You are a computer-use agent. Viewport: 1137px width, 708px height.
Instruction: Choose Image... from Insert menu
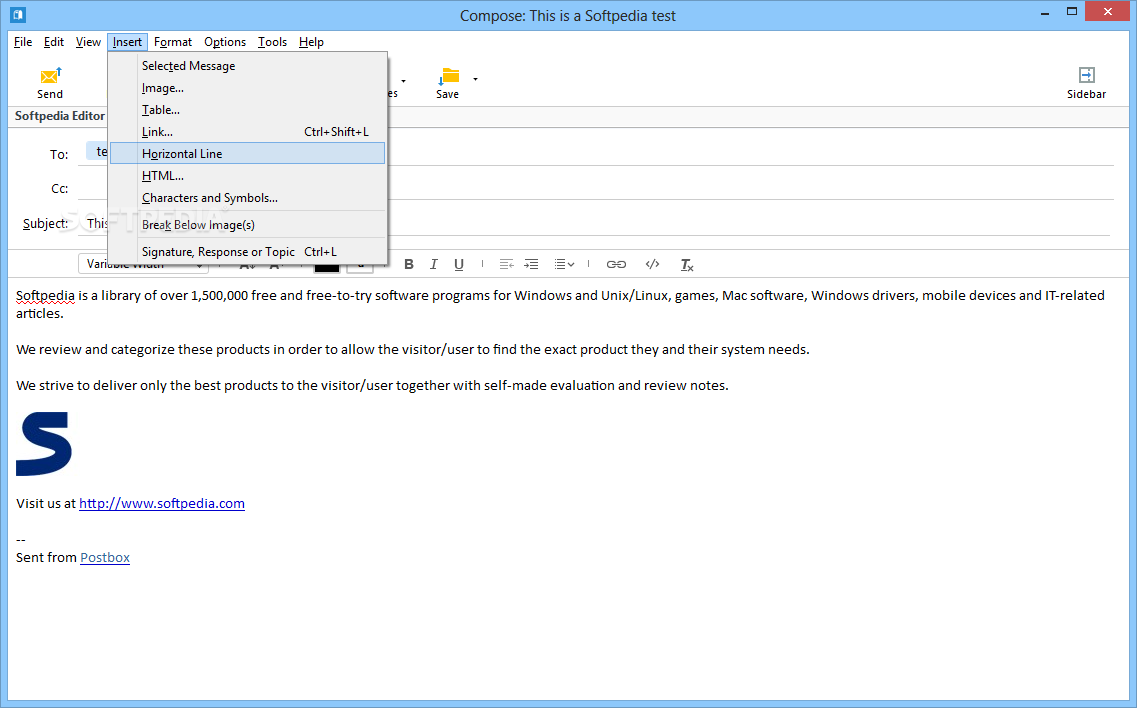[x=247, y=88]
